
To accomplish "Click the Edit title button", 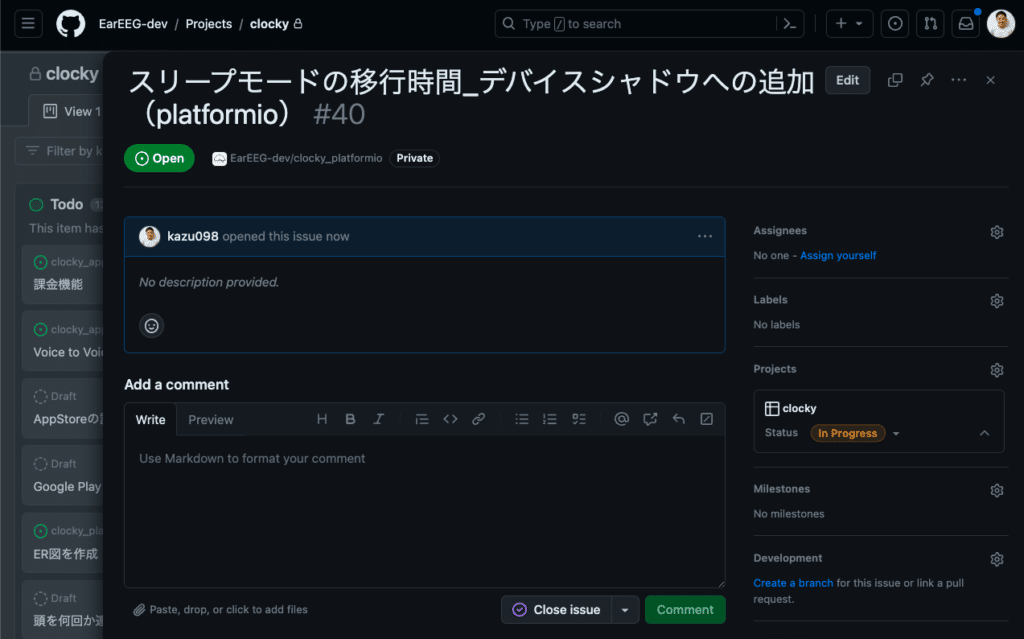I will (x=847, y=80).
